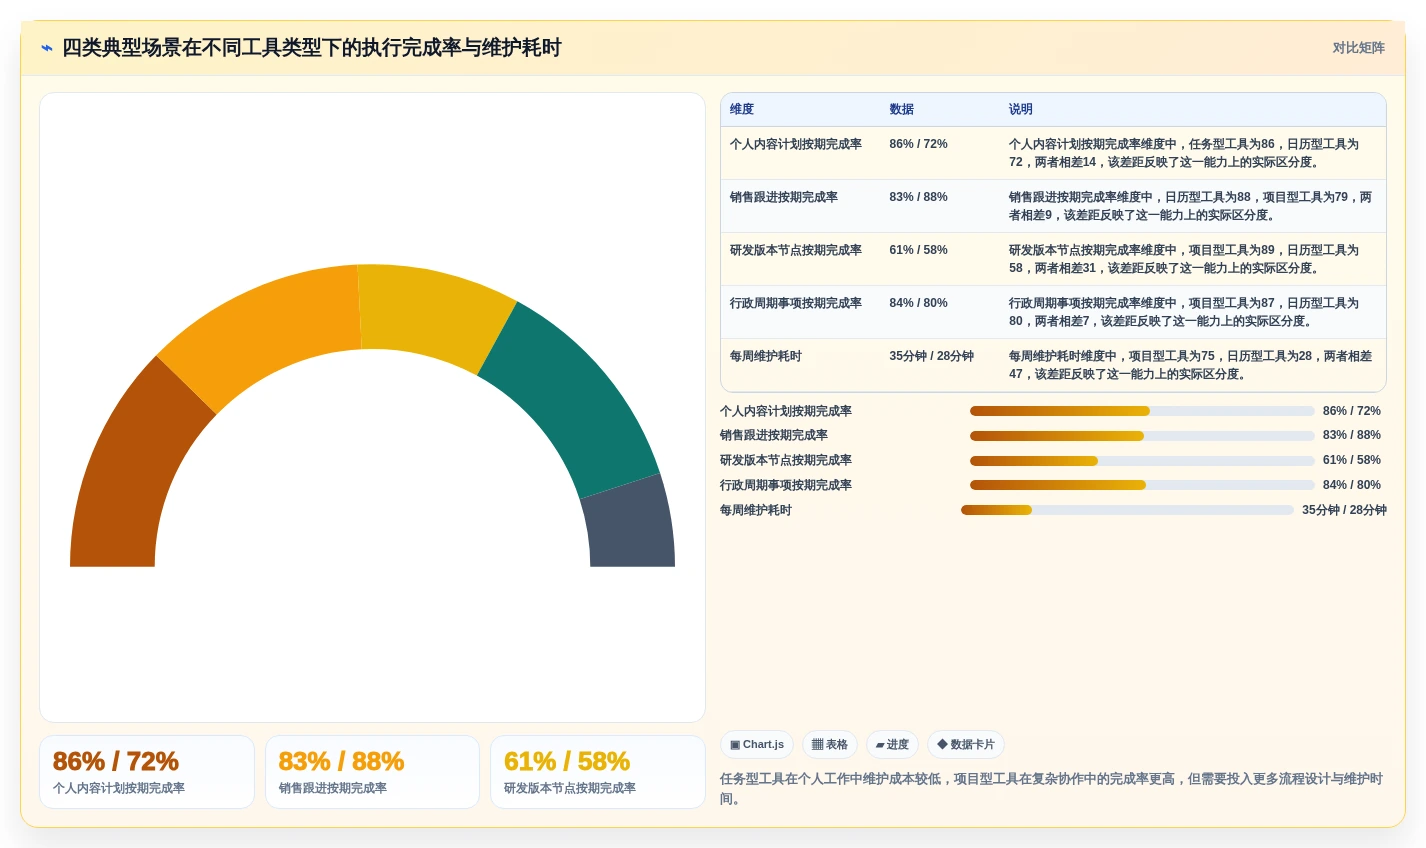Select the 表格 tag chip

pos(830,745)
